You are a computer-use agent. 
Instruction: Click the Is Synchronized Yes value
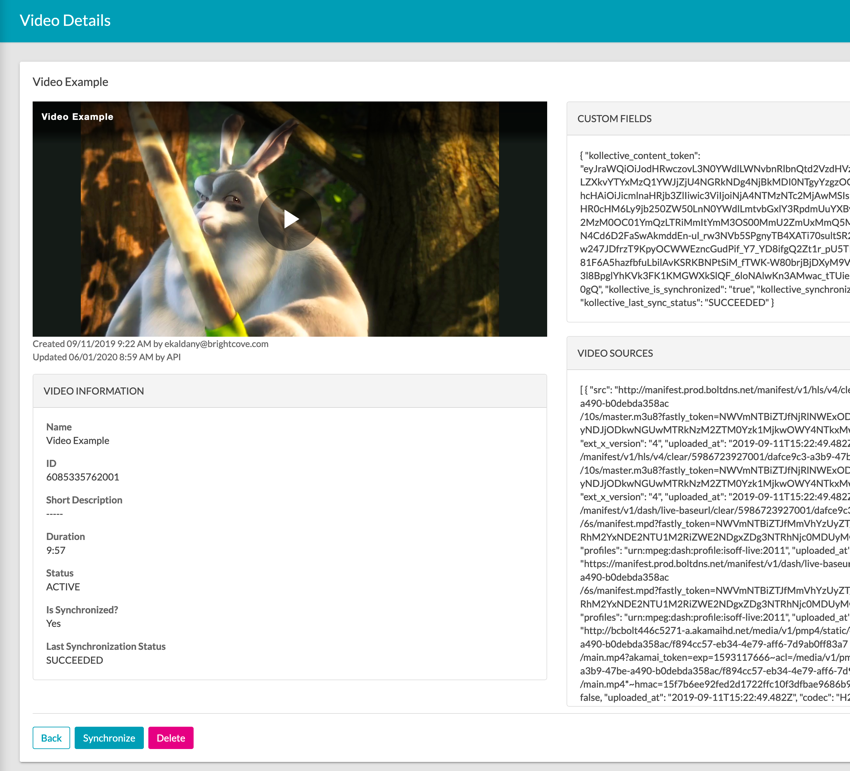(x=54, y=623)
